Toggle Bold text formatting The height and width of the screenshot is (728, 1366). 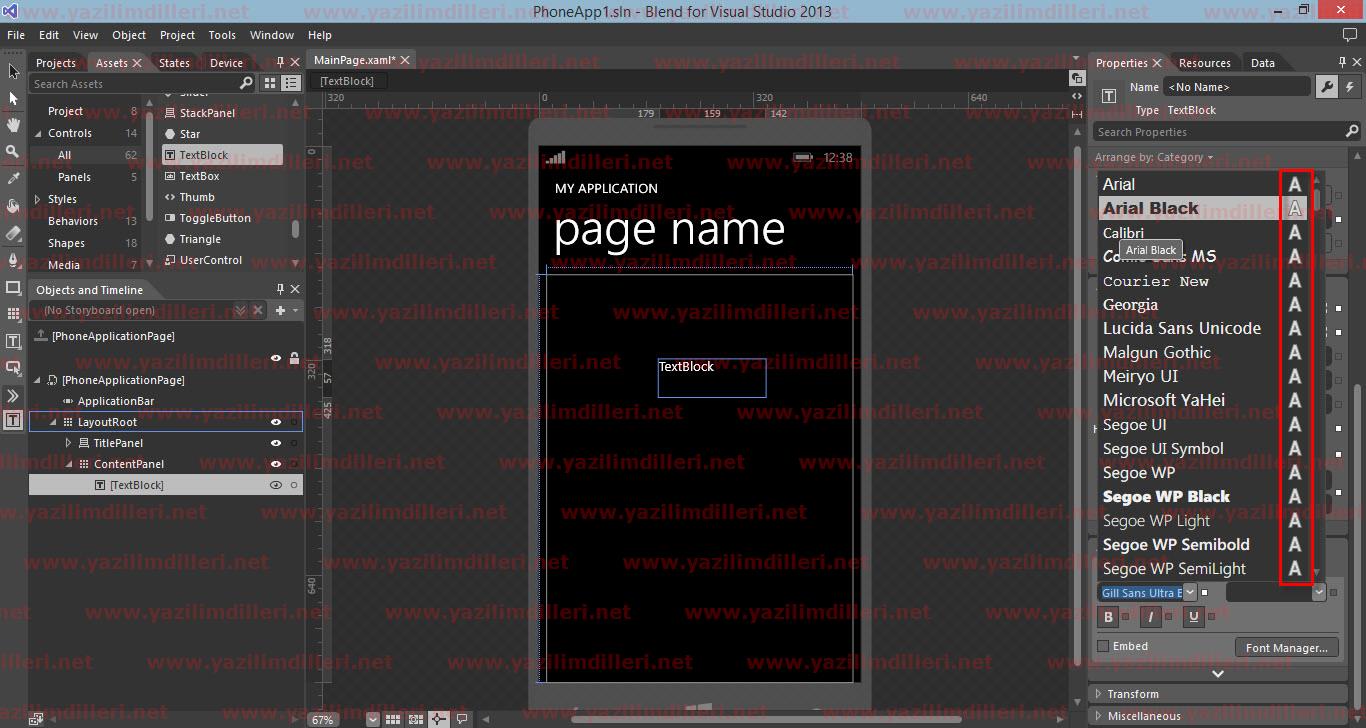(1108, 617)
